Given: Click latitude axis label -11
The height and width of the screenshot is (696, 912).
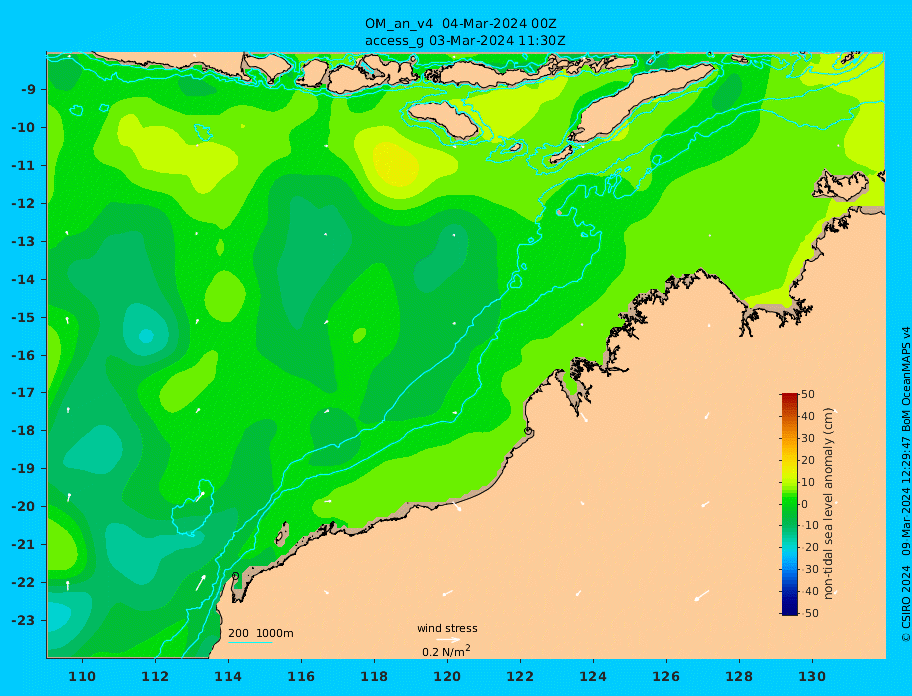Looking at the screenshot, I should [23, 166].
